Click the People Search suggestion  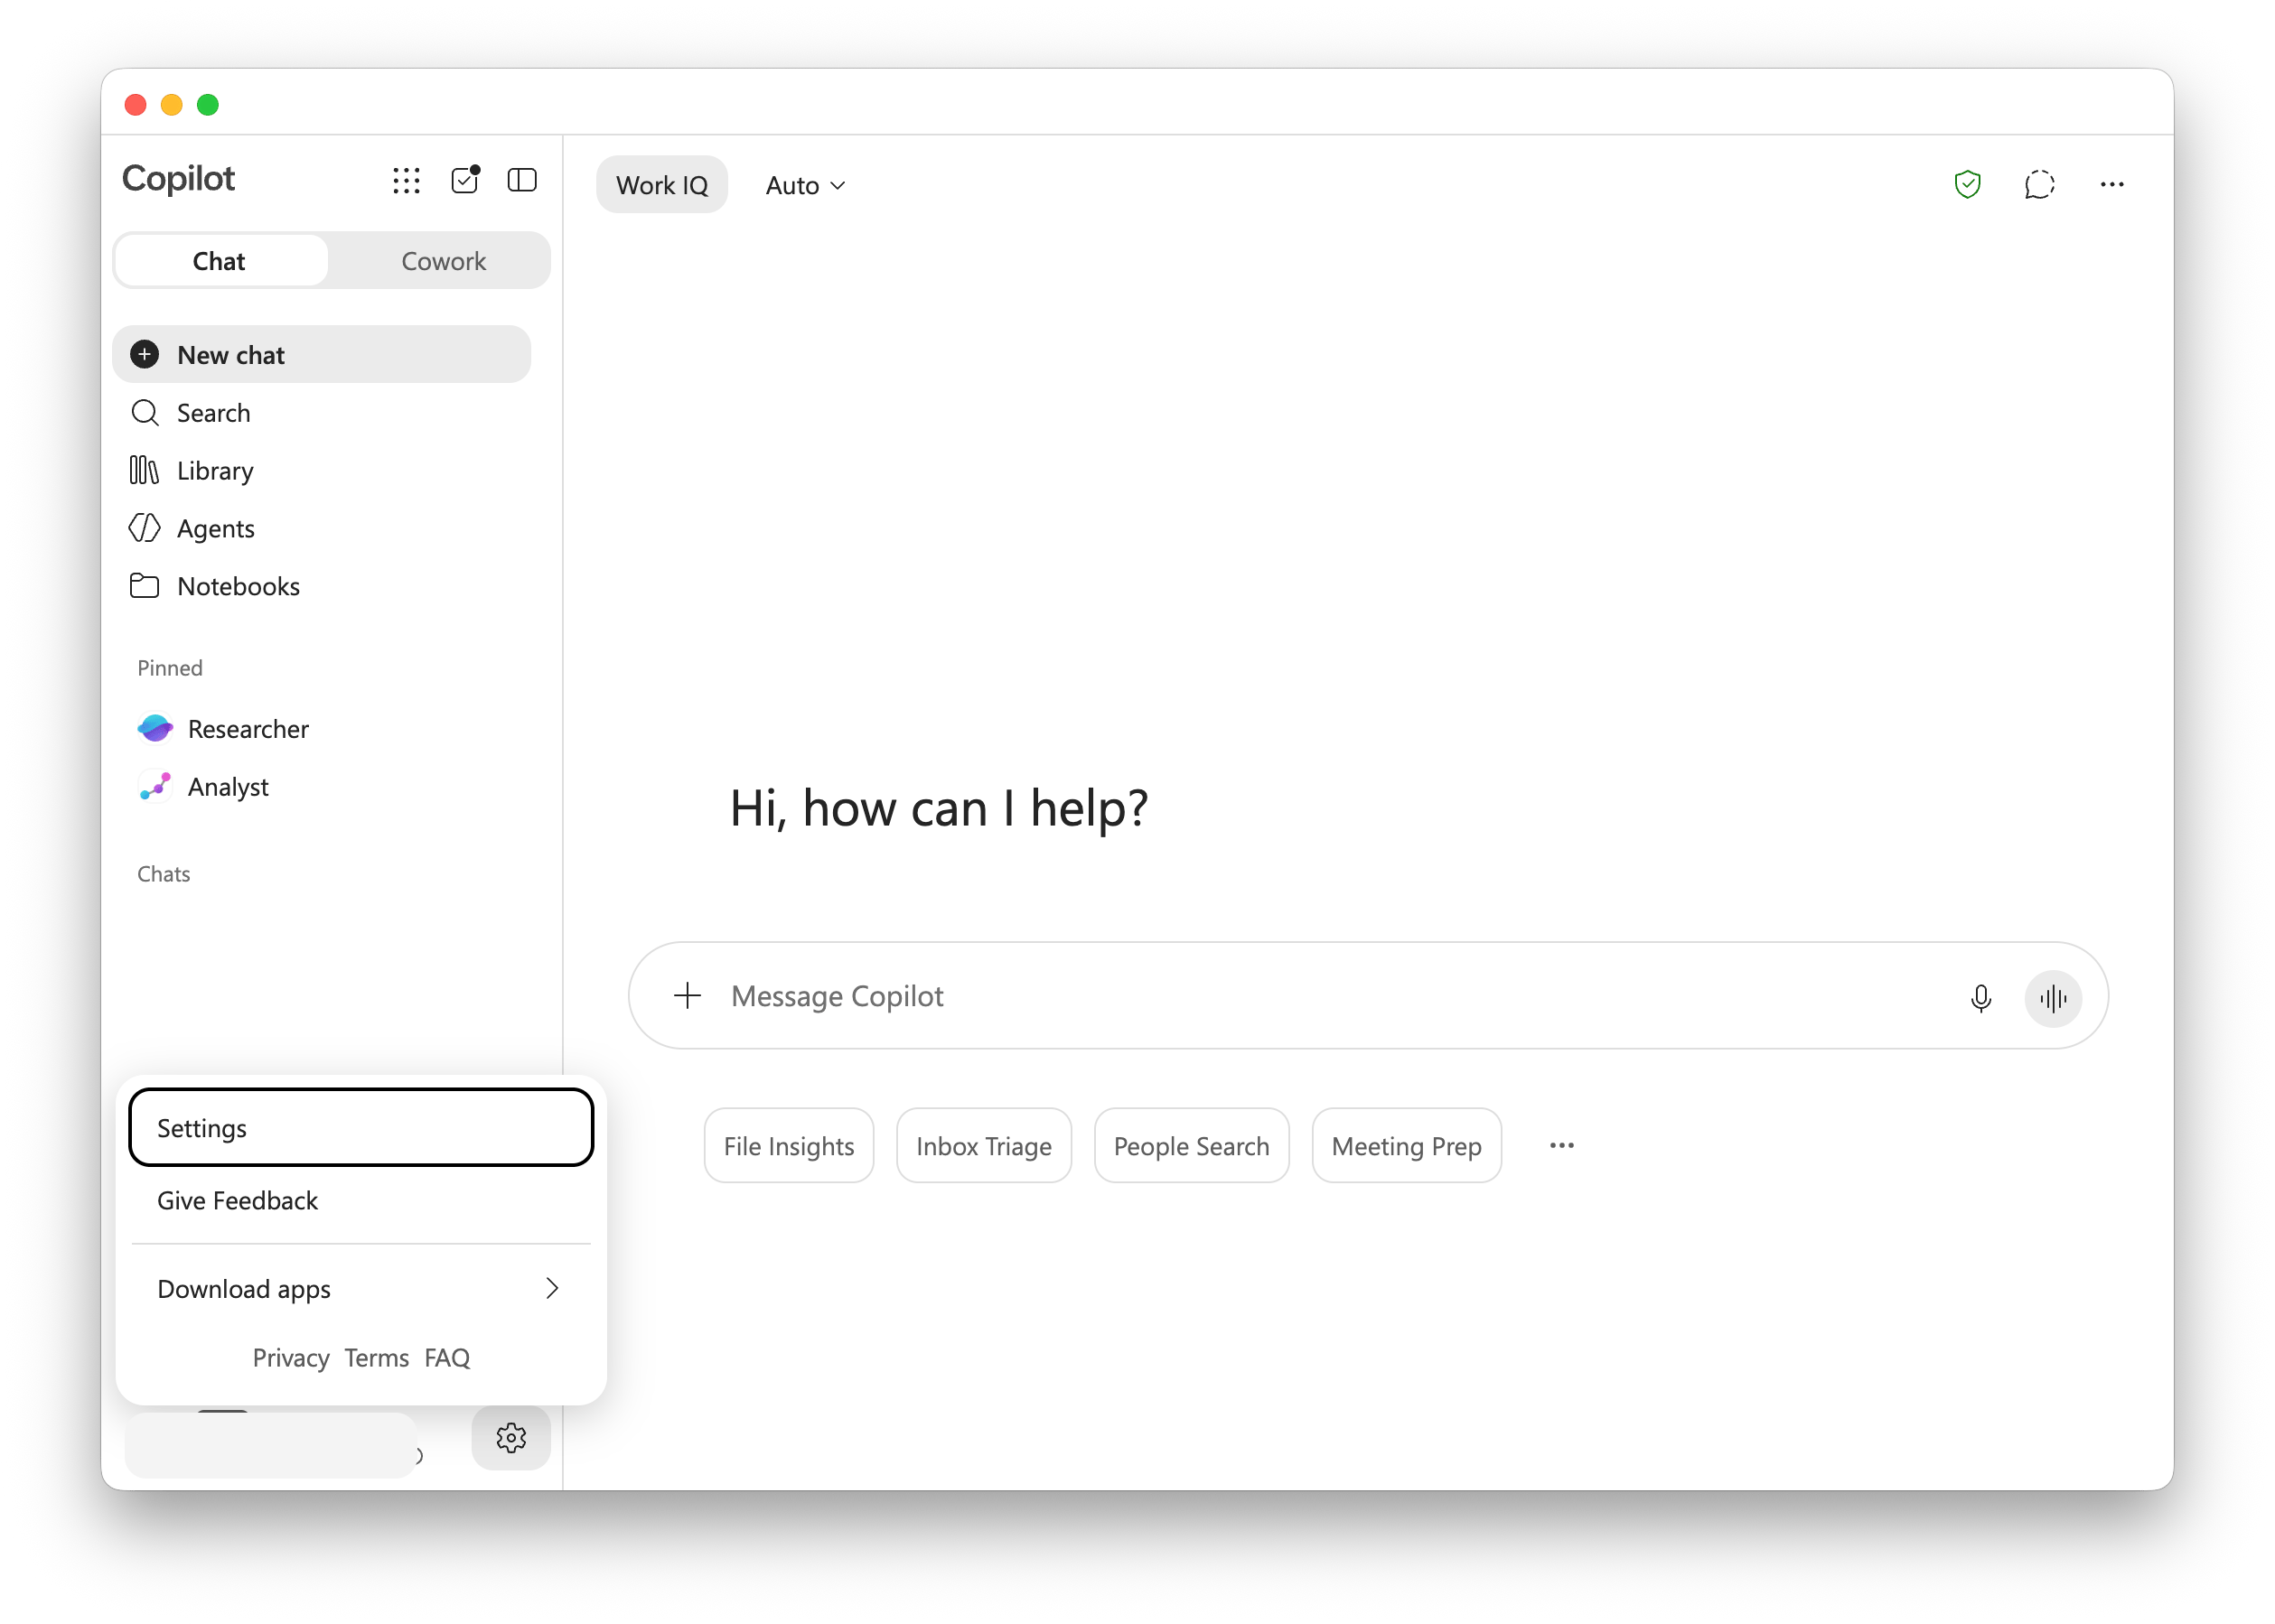point(1191,1146)
